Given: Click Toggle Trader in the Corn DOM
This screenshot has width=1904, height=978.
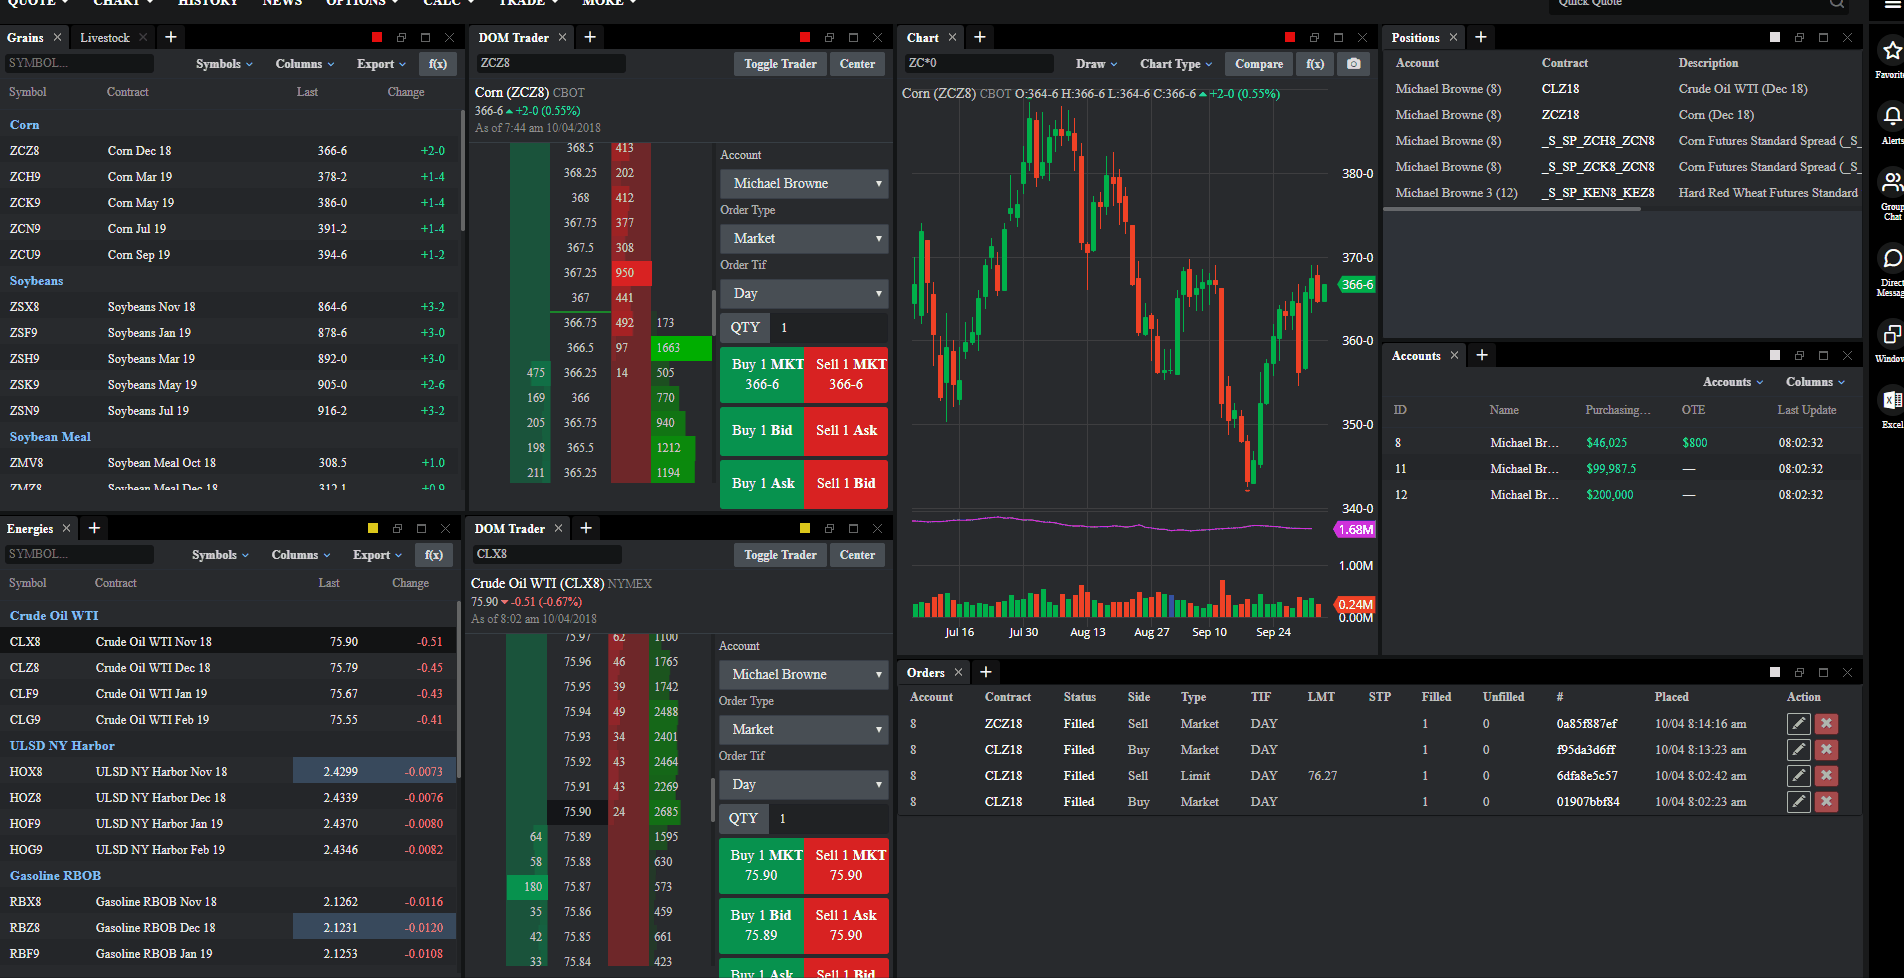Looking at the screenshot, I should tap(780, 64).
